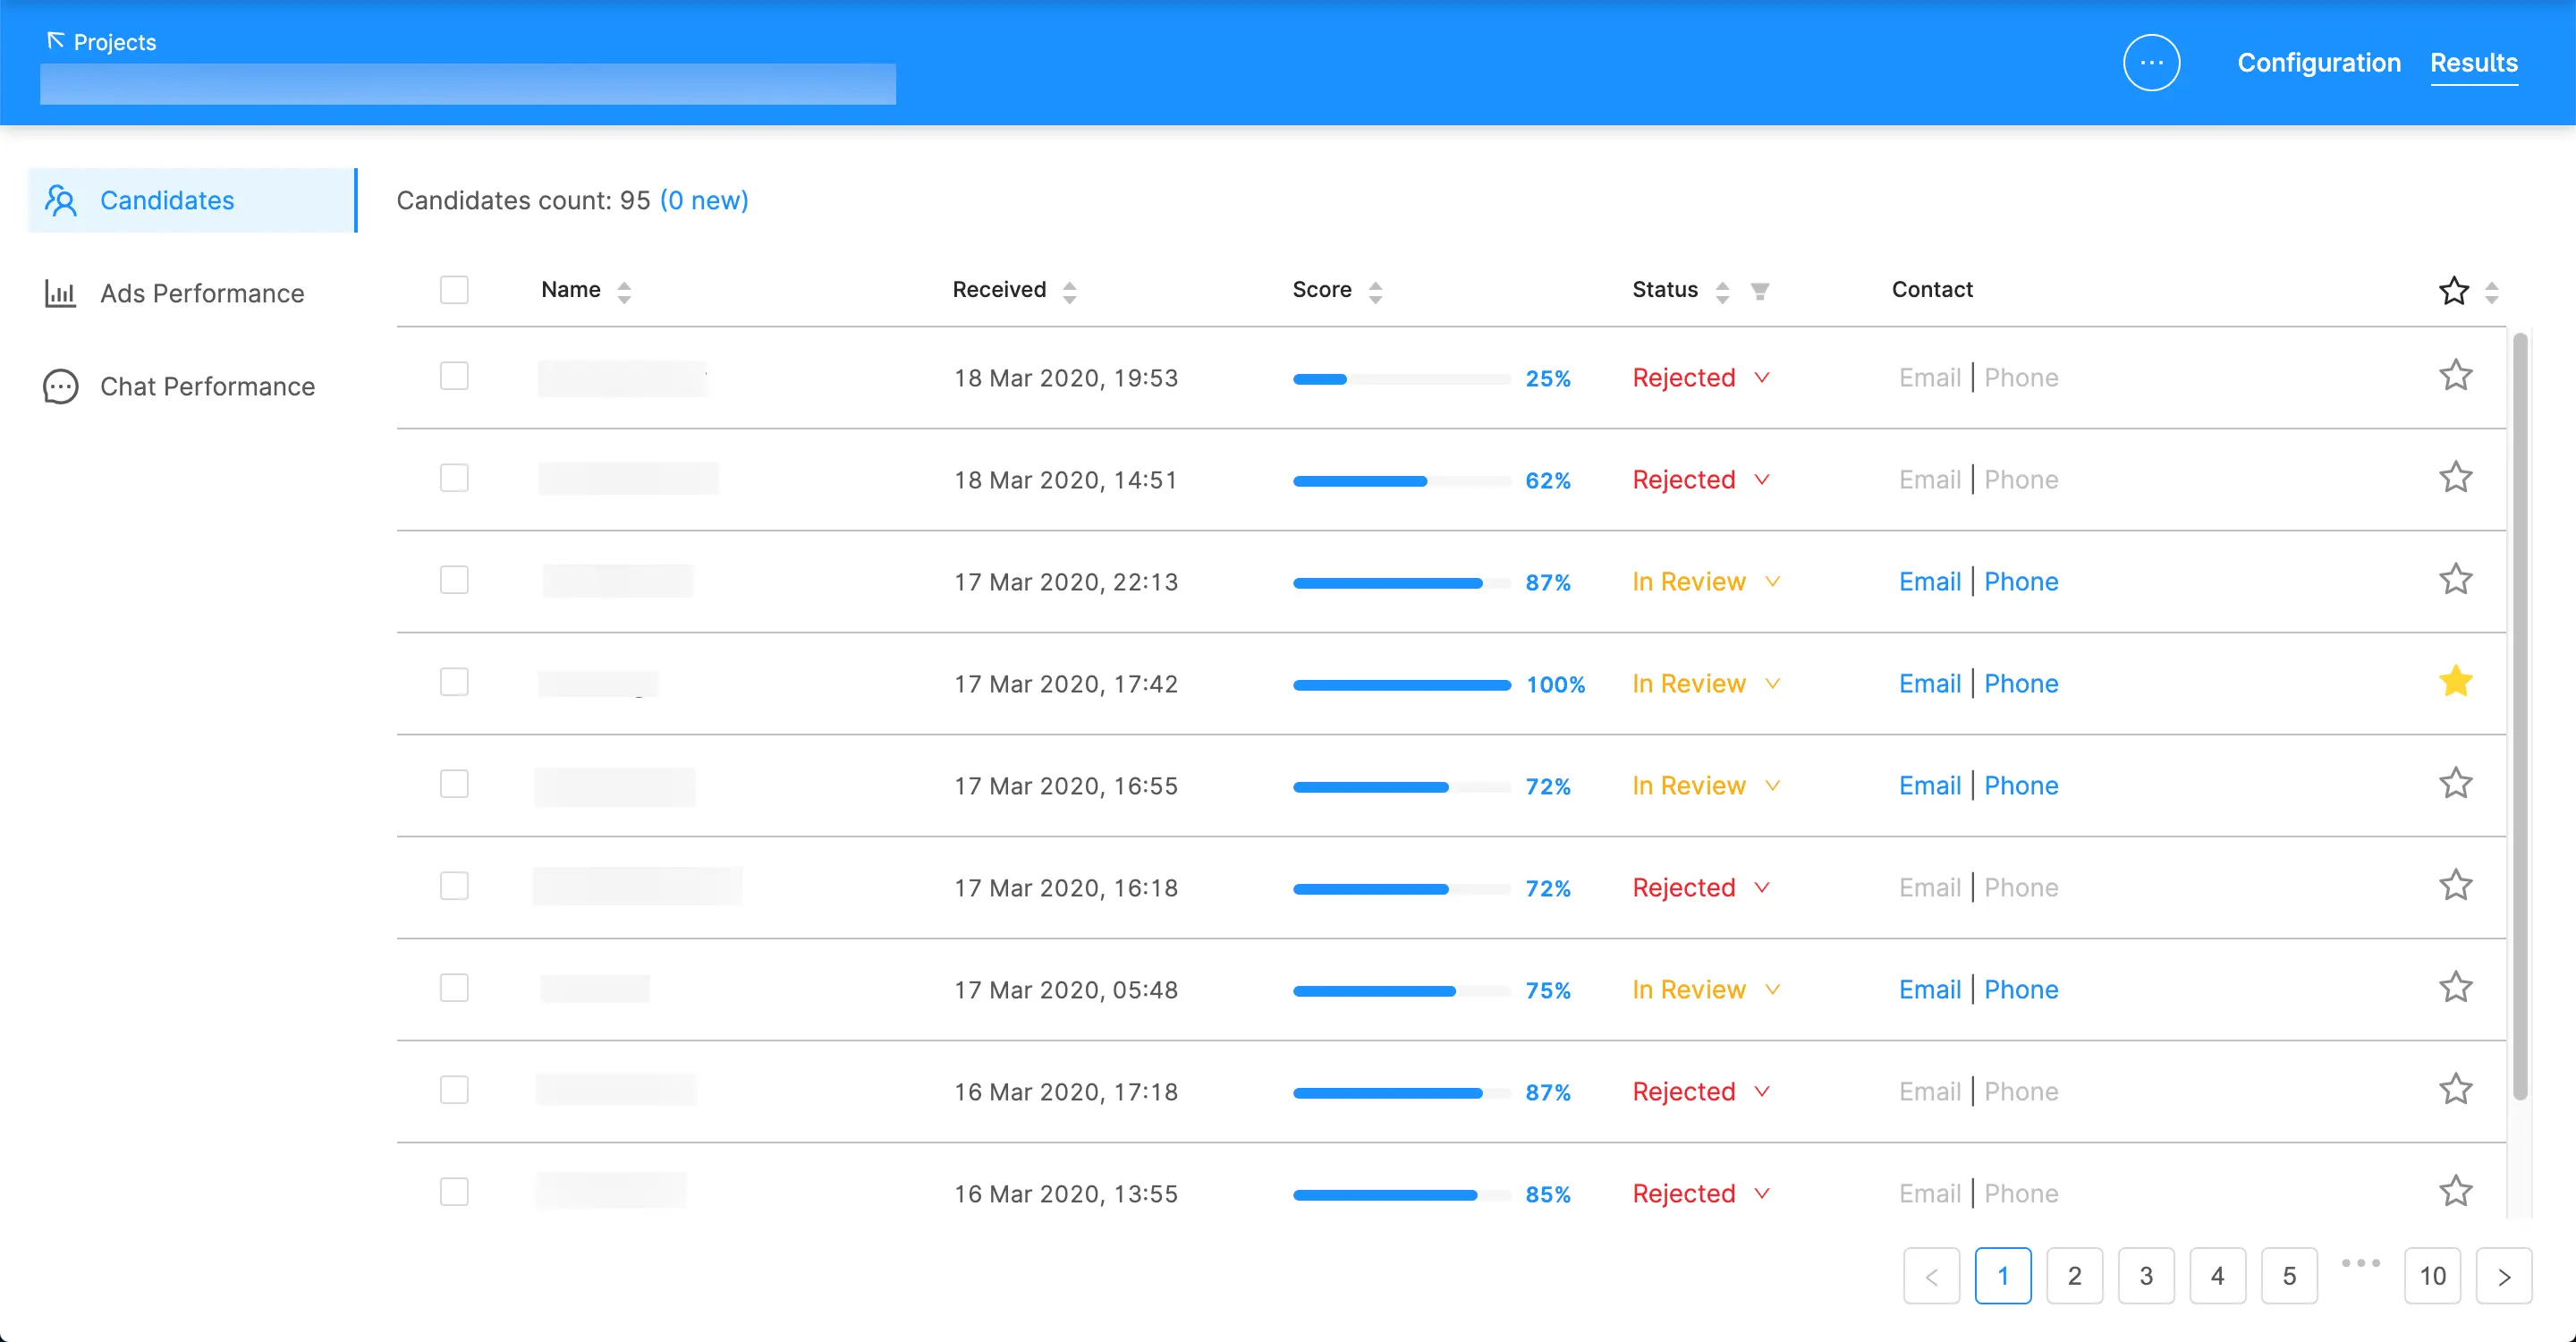Open Ads Performance in the sidebar
Screen dimensions: 2576x1342
(201, 293)
